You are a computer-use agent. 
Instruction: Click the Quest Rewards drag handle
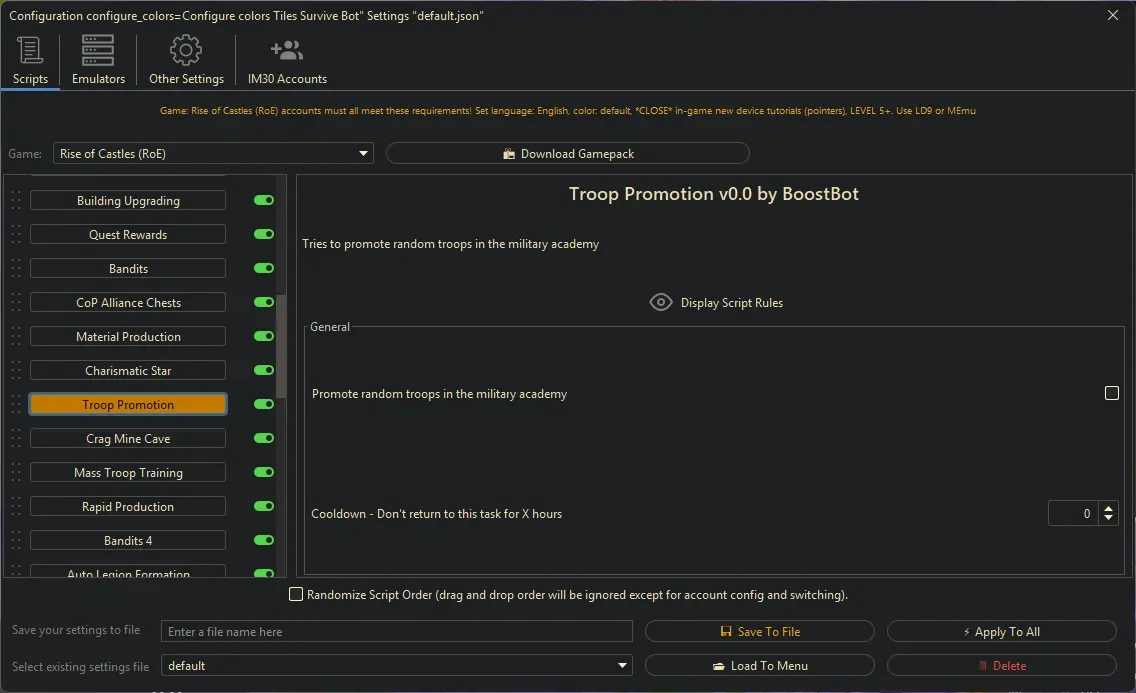[x=16, y=235]
